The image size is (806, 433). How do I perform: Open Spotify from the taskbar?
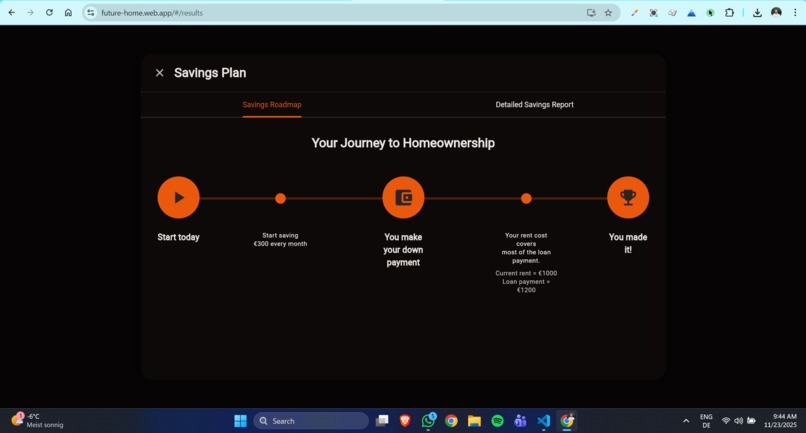coord(497,421)
